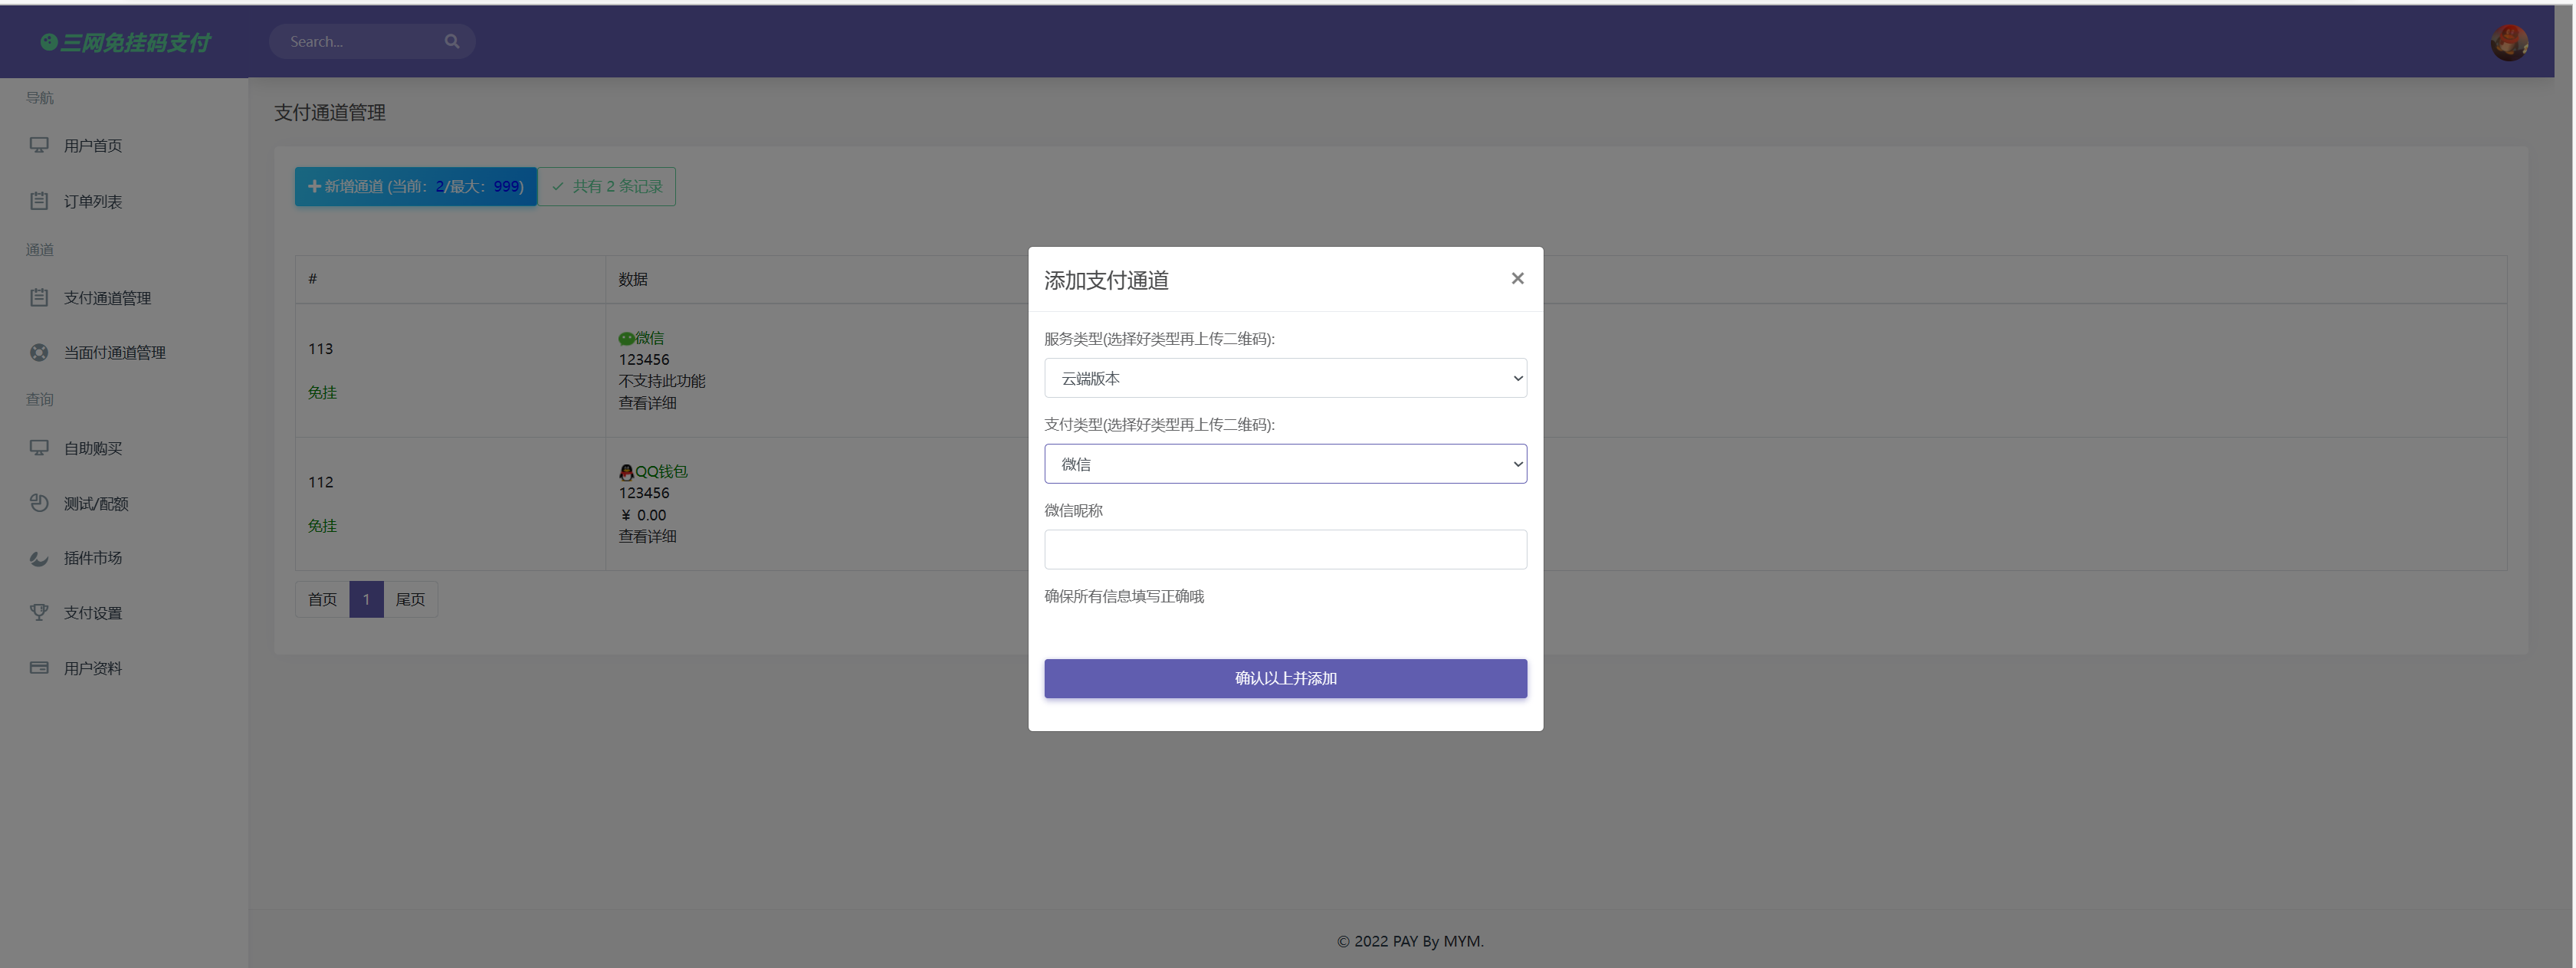The height and width of the screenshot is (968, 2576).
Task: Select 支付通道管理 in the sidebar
Action: point(107,298)
